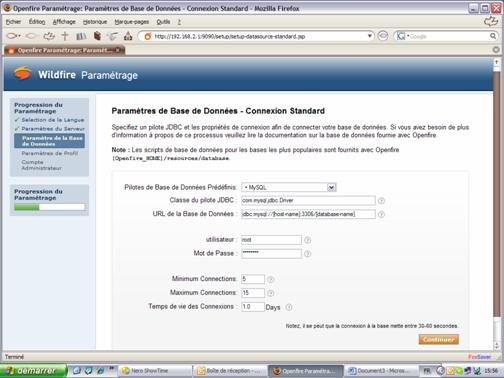Click the page vertical scrollbar
Screen dimensions: 504x378
496,193
